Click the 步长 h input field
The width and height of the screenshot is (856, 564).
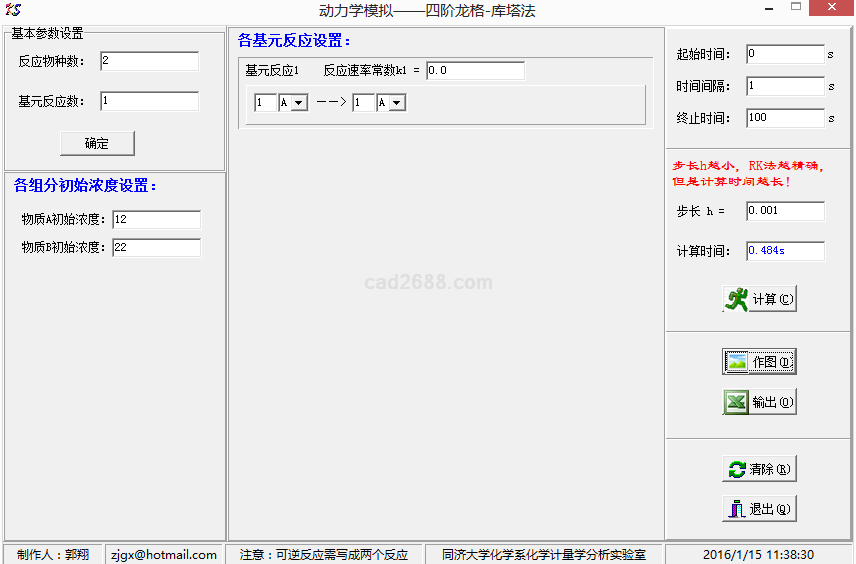(x=784, y=211)
